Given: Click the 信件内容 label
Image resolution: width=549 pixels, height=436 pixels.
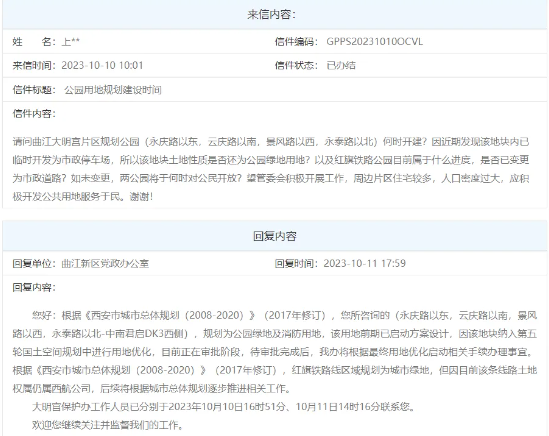Looking at the screenshot, I should (x=34, y=113).
